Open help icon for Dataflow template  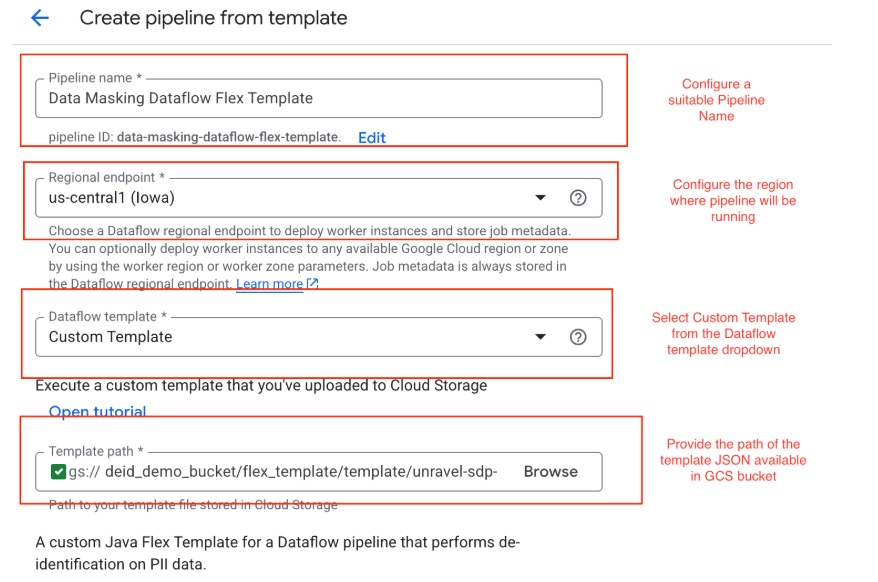click(577, 337)
